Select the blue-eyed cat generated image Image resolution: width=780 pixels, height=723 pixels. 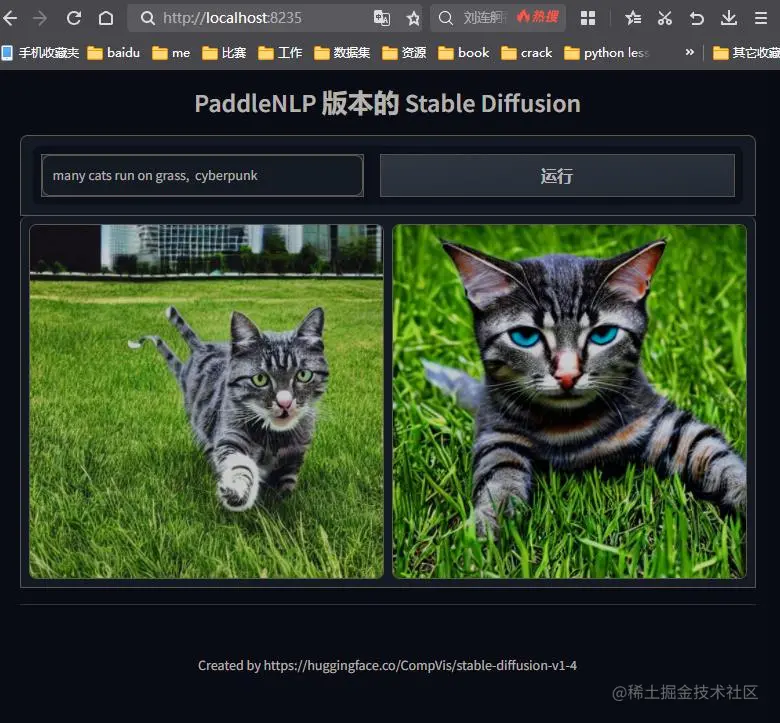[x=570, y=402]
